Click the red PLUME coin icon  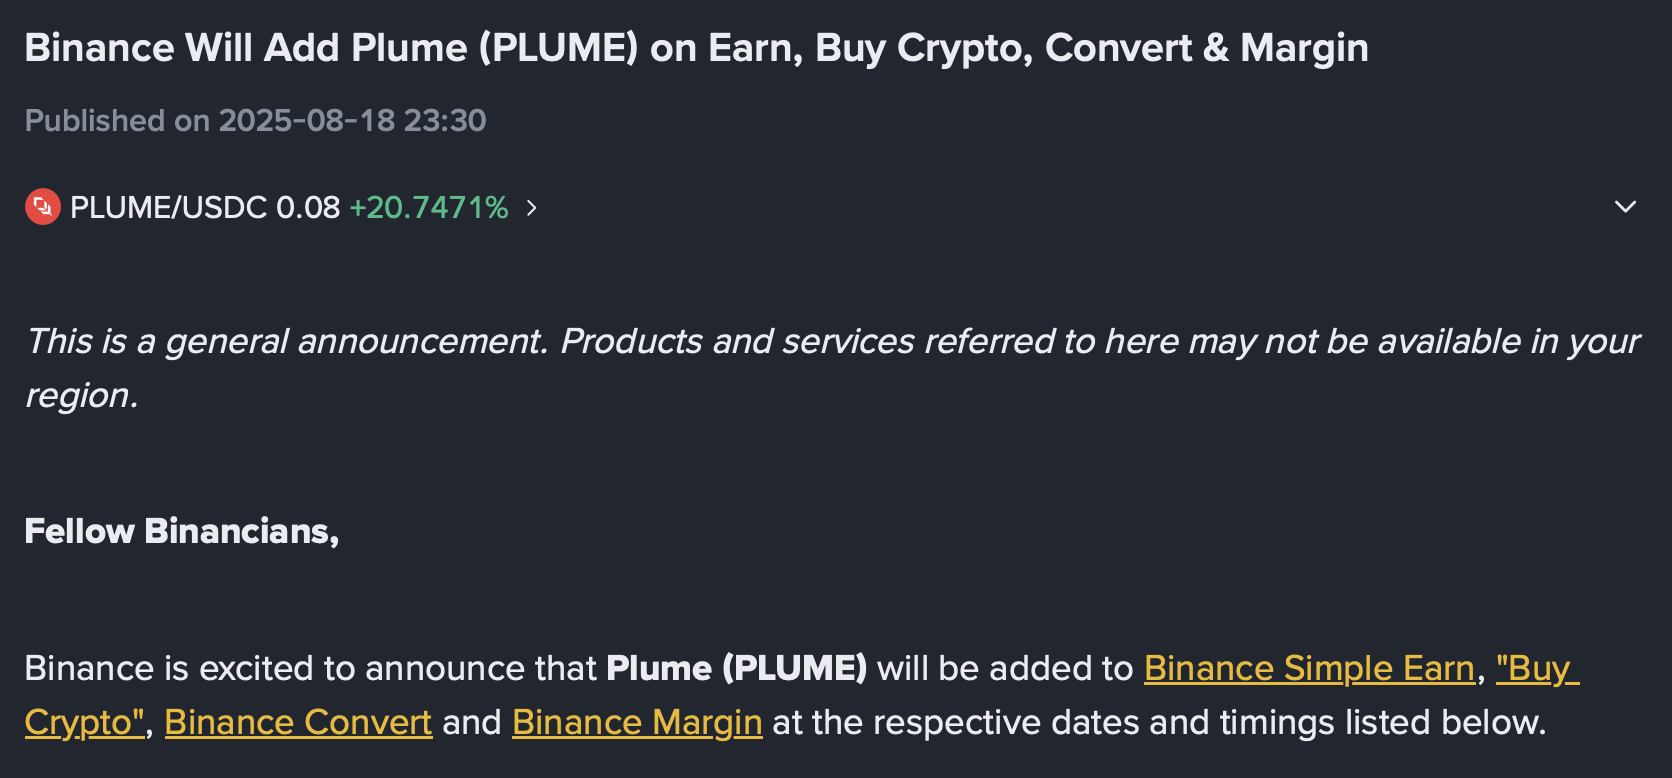click(x=42, y=207)
